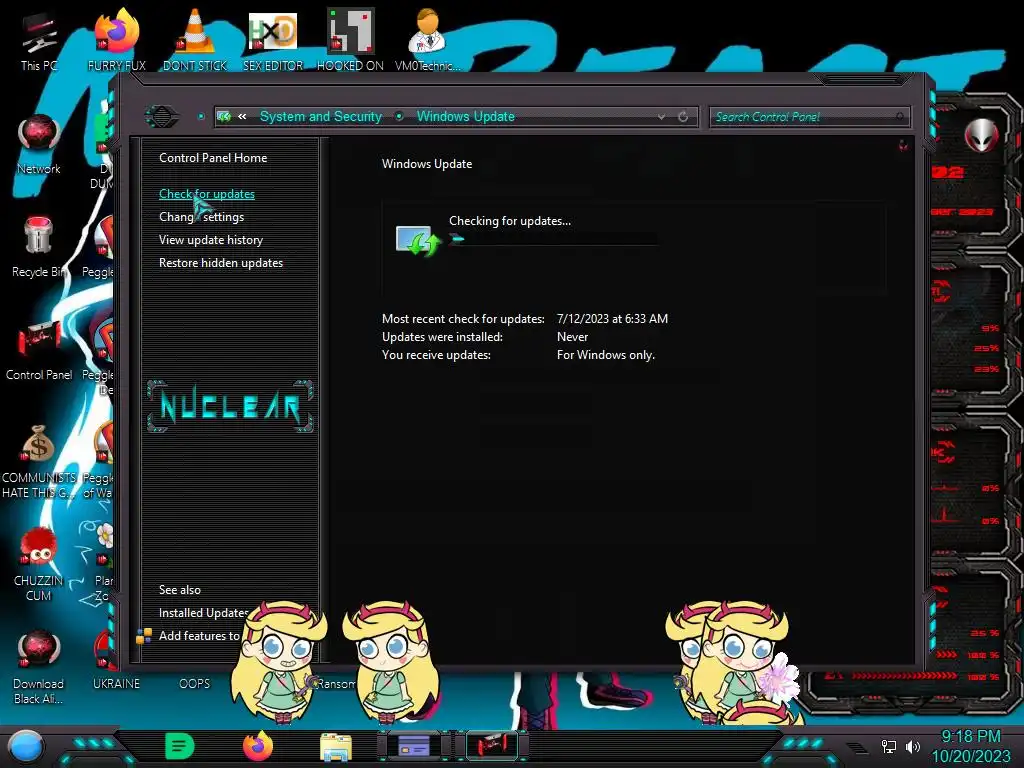1024x768 pixels.
Task: Open Control Panel Home
Action: (213, 157)
